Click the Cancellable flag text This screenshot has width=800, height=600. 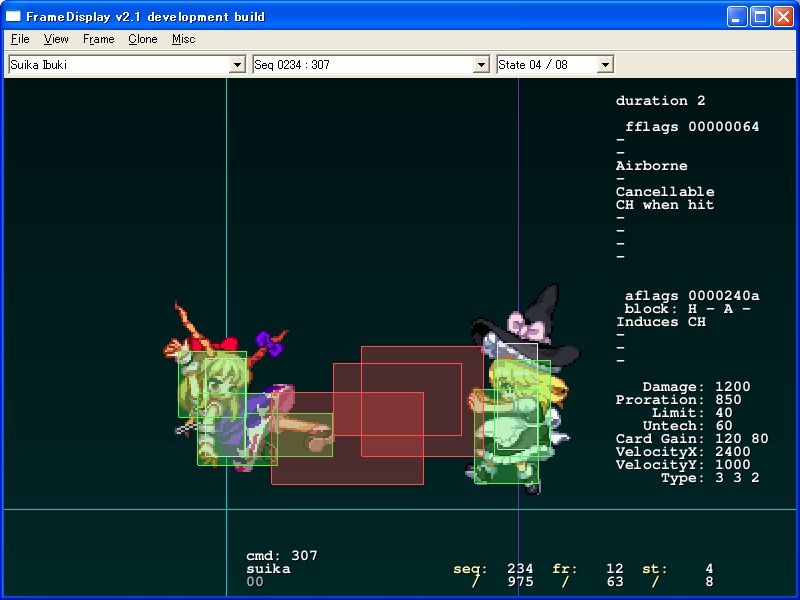tap(665, 192)
